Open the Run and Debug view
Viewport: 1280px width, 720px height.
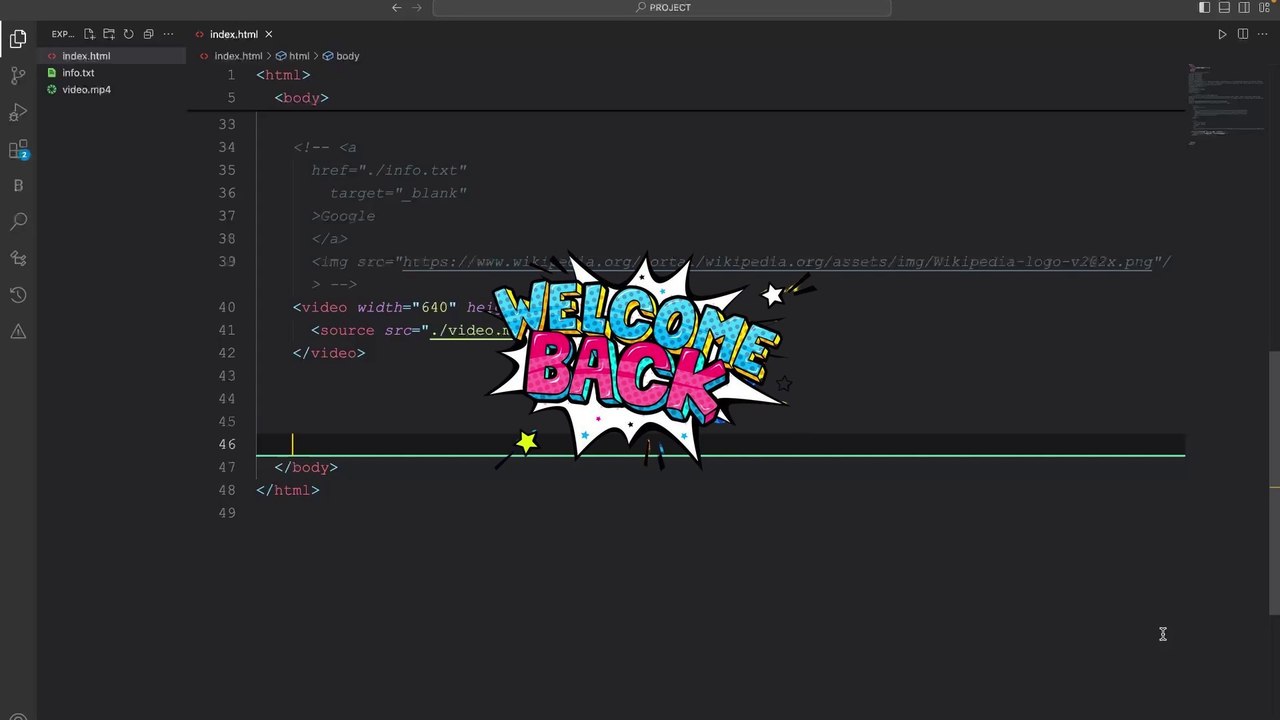point(18,113)
